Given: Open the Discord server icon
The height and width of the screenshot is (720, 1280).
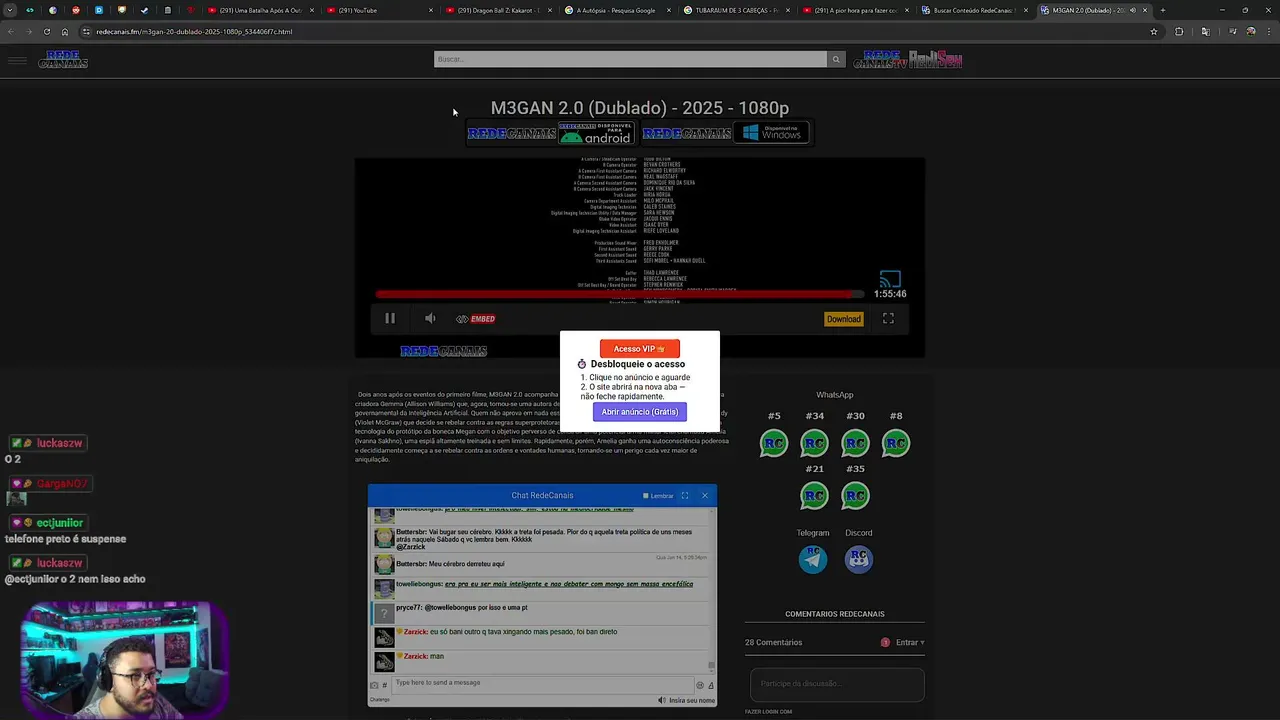Looking at the screenshot, I should coord(858,559).
